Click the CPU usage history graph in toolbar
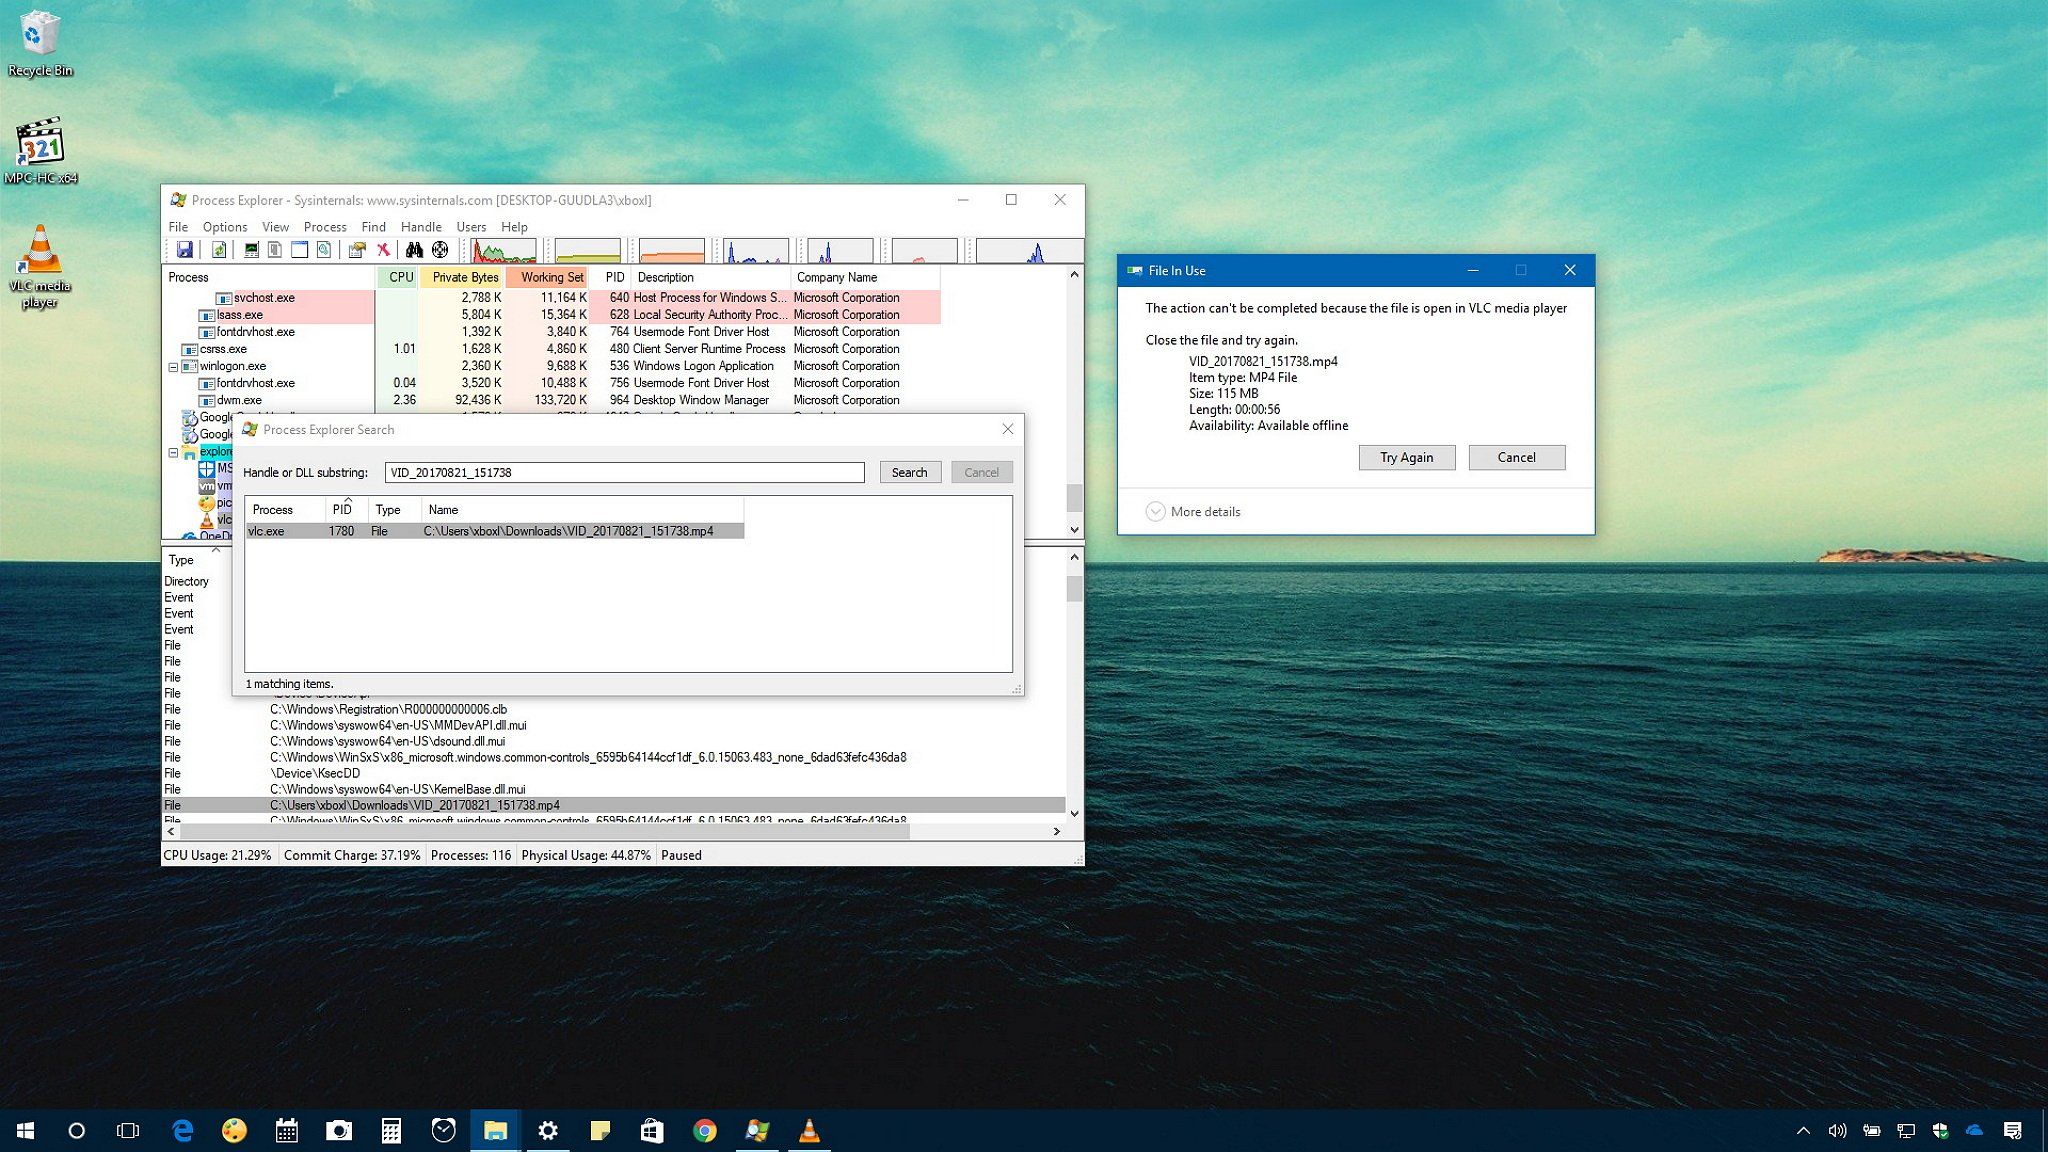Screen dimensions: 2048x1152 click(504, 250)
